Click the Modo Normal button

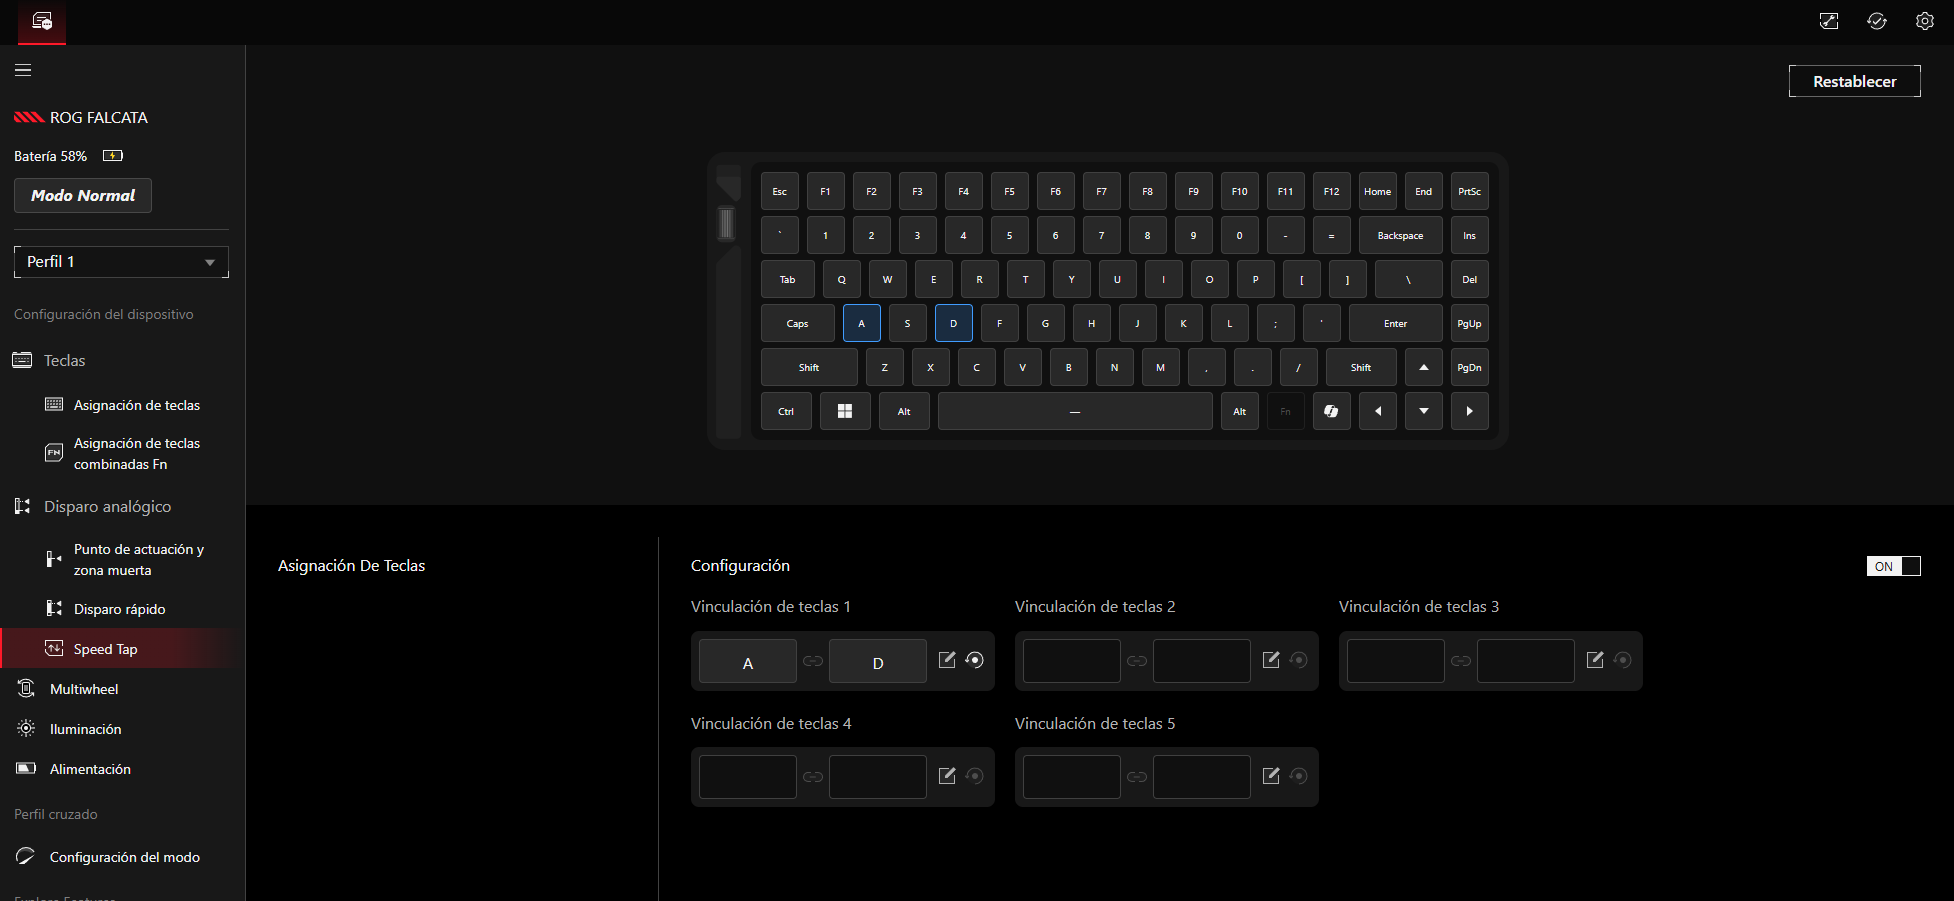coord(83,196)
